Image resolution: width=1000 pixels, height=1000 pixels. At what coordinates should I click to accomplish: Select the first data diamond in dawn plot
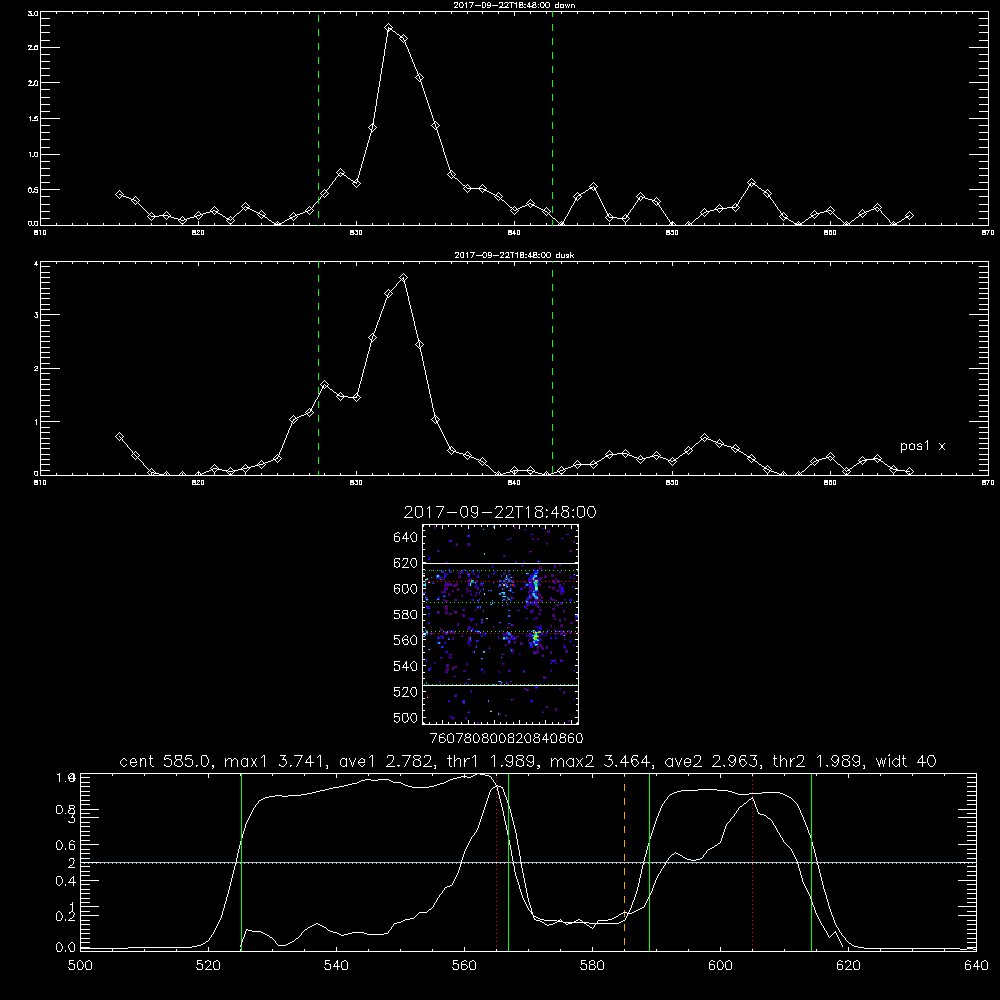pos(119,195)
